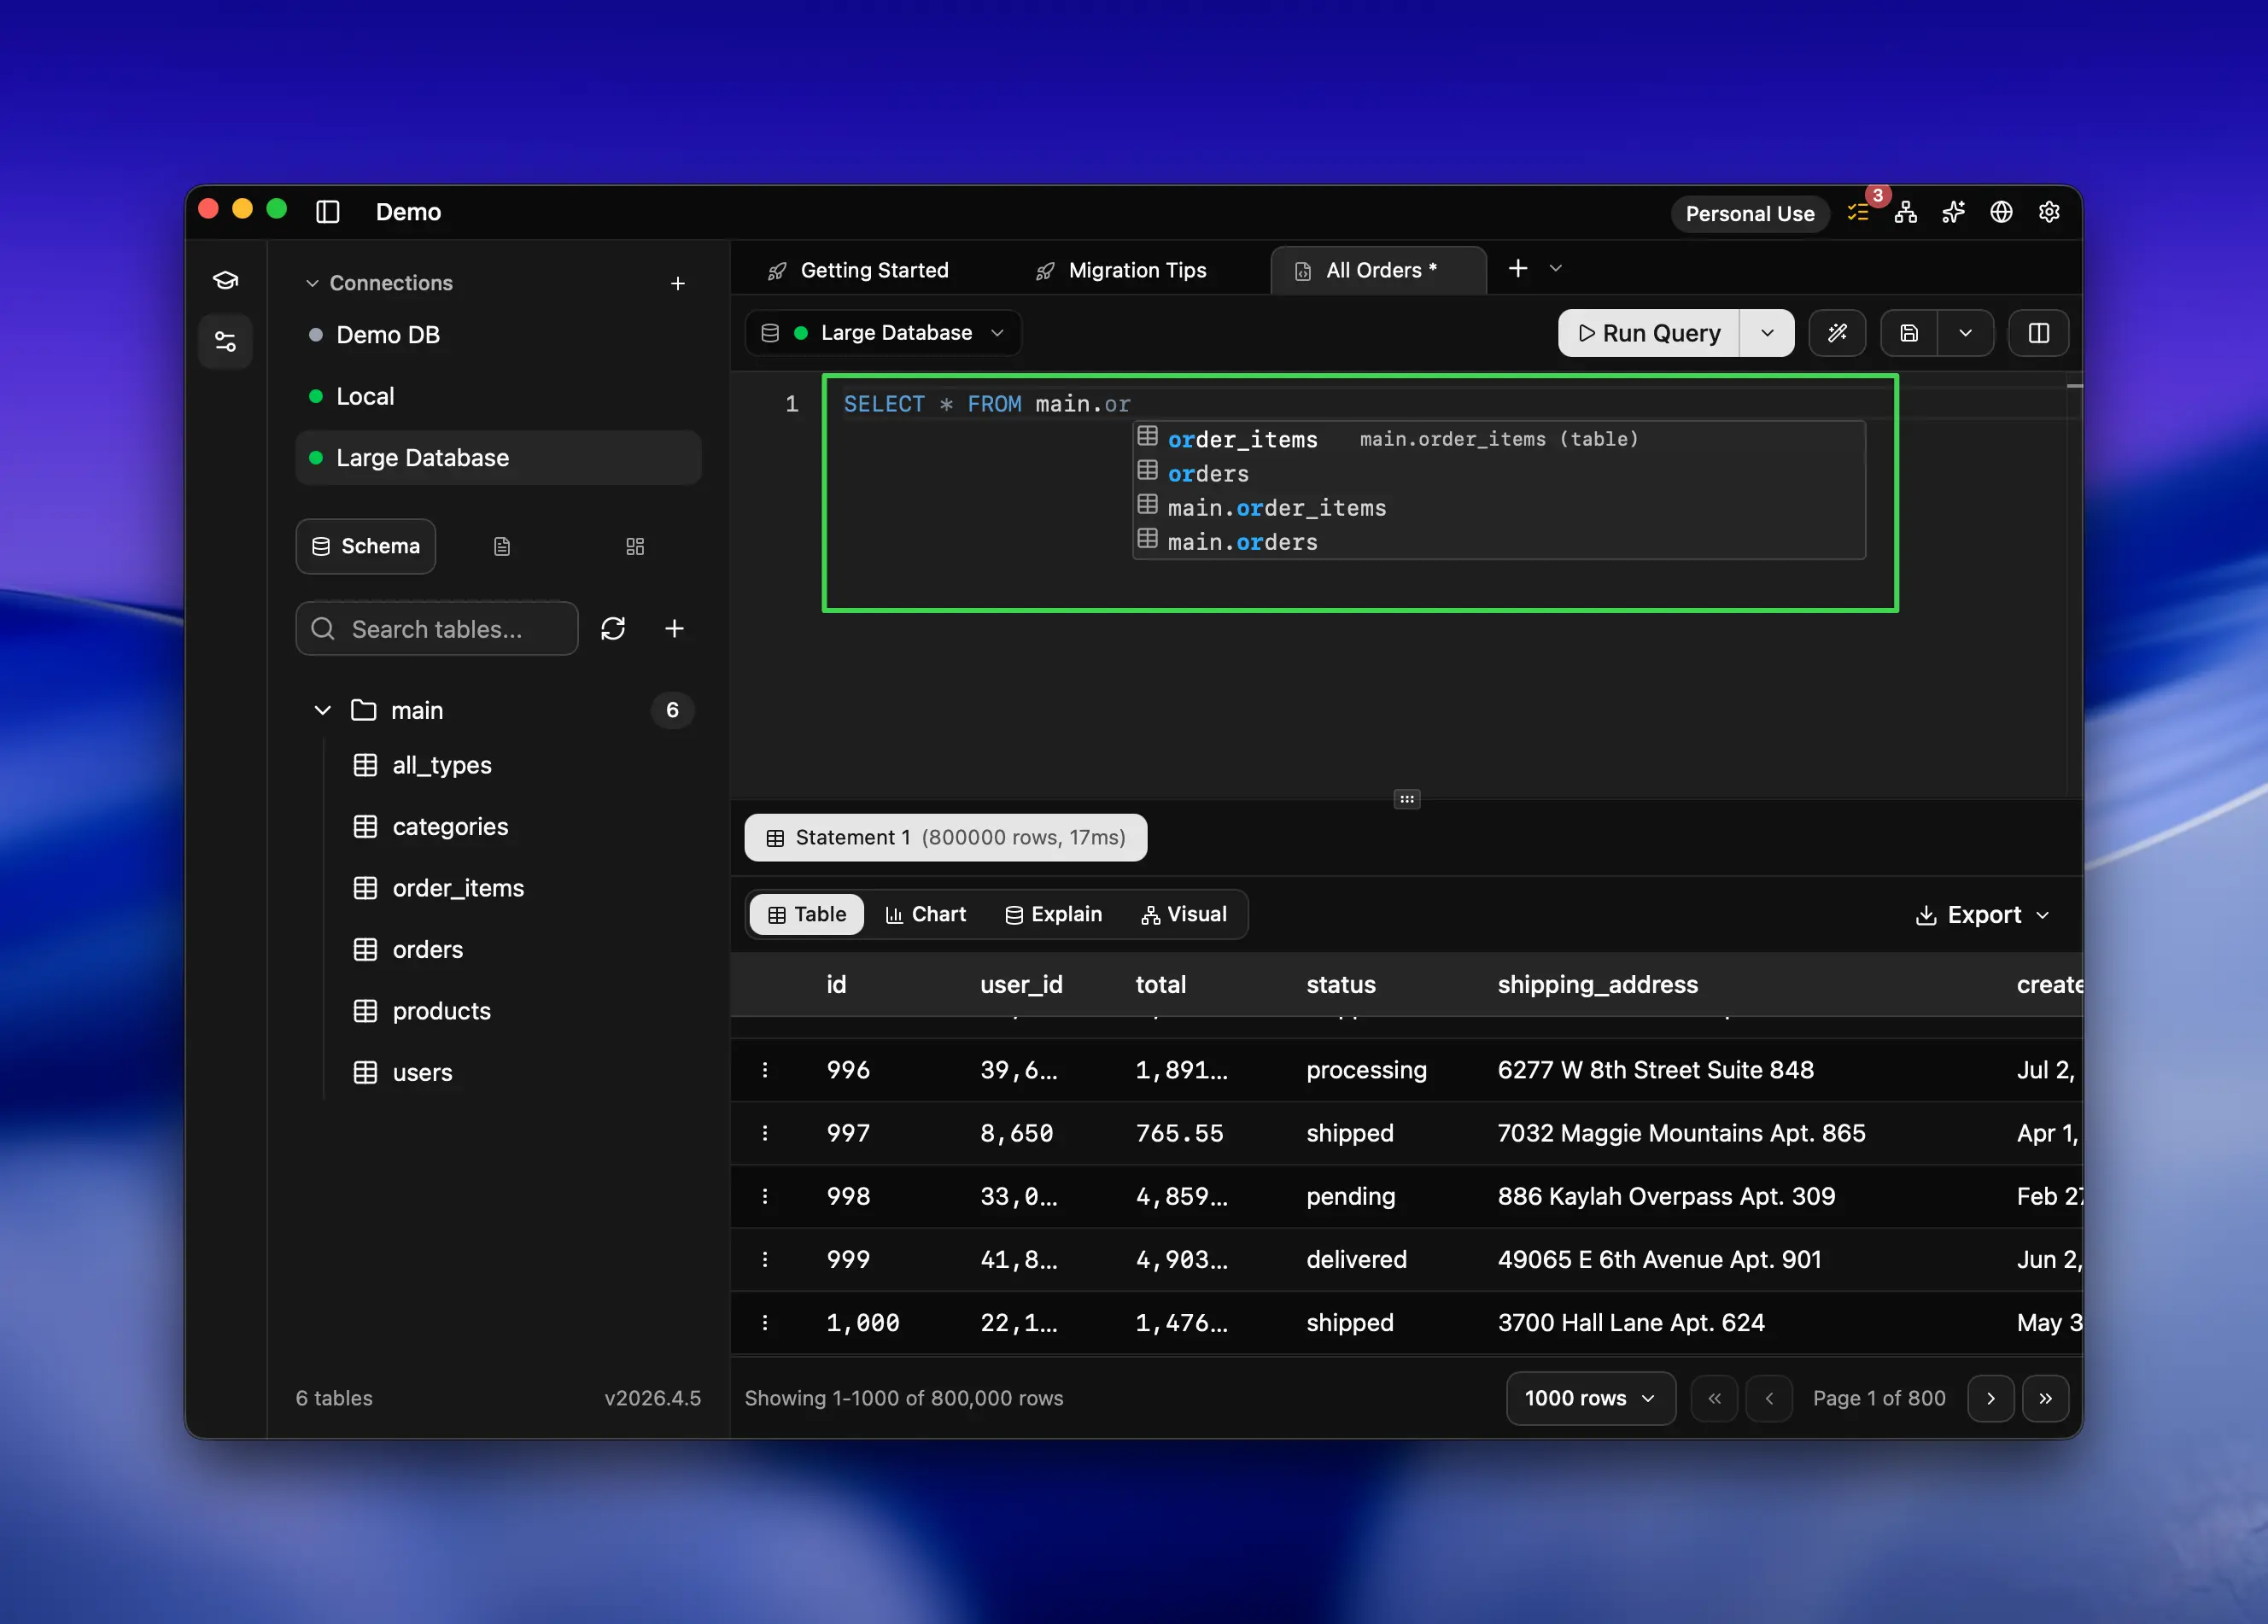Collapse the main schema folder

[322, 710]
